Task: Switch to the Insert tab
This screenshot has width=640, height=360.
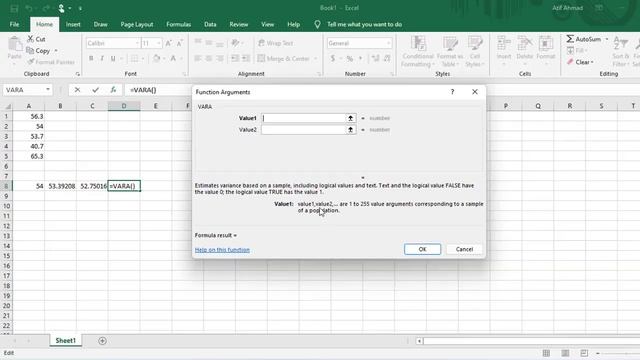Action: [73, 24]
